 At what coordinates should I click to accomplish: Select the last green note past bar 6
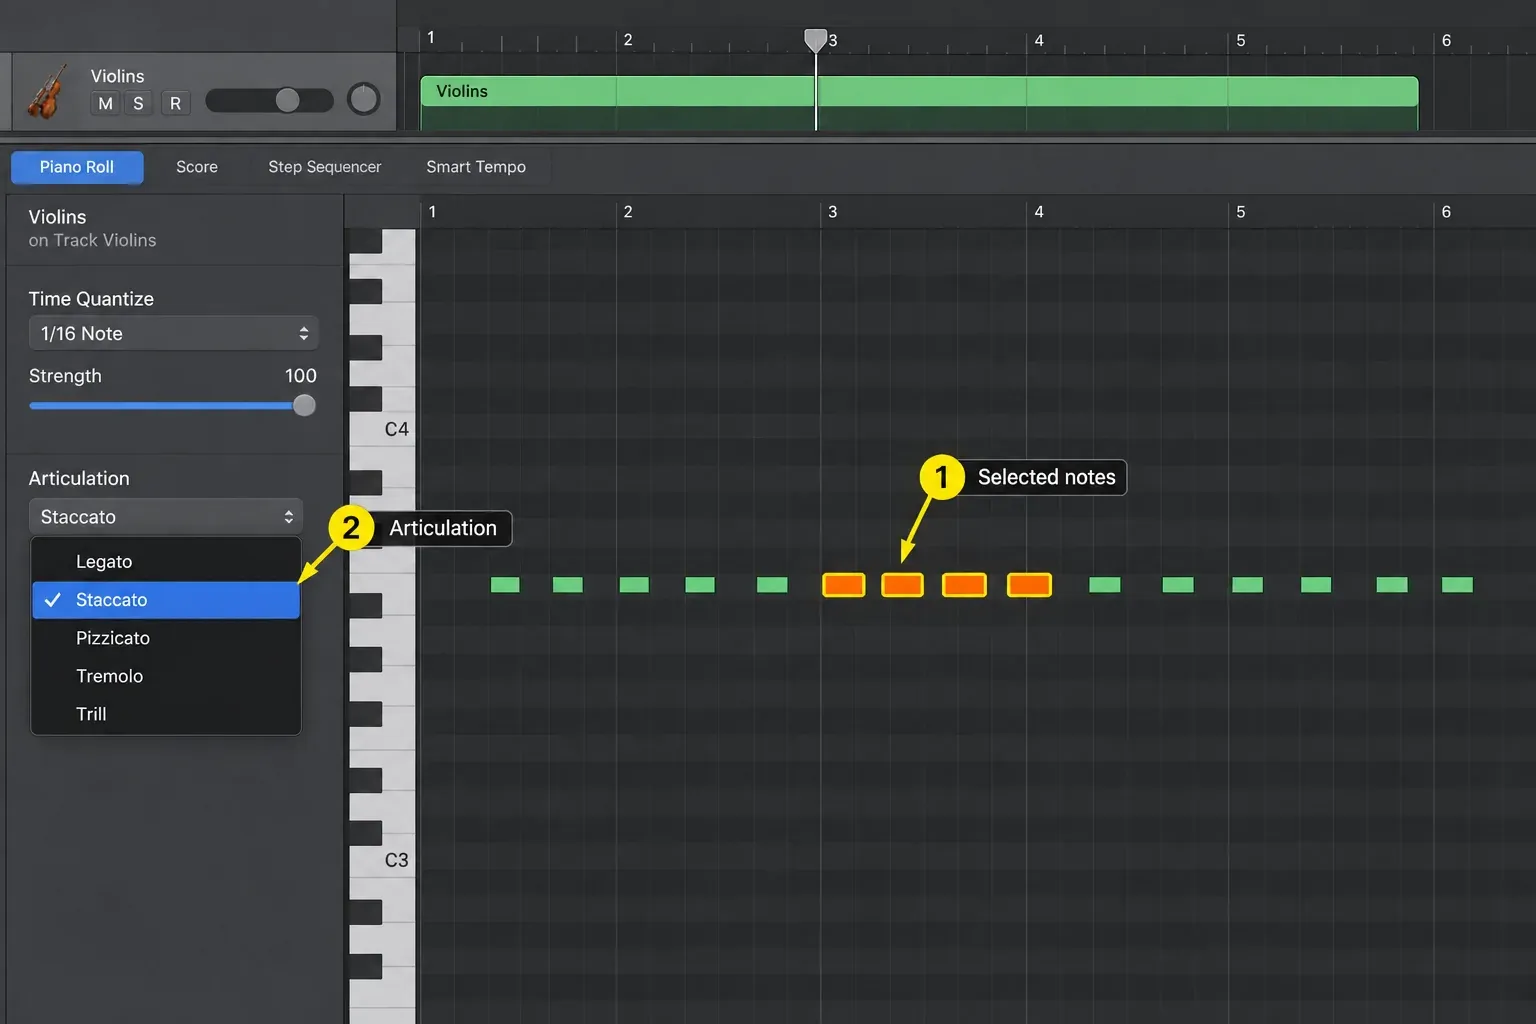pos(1457,585)
